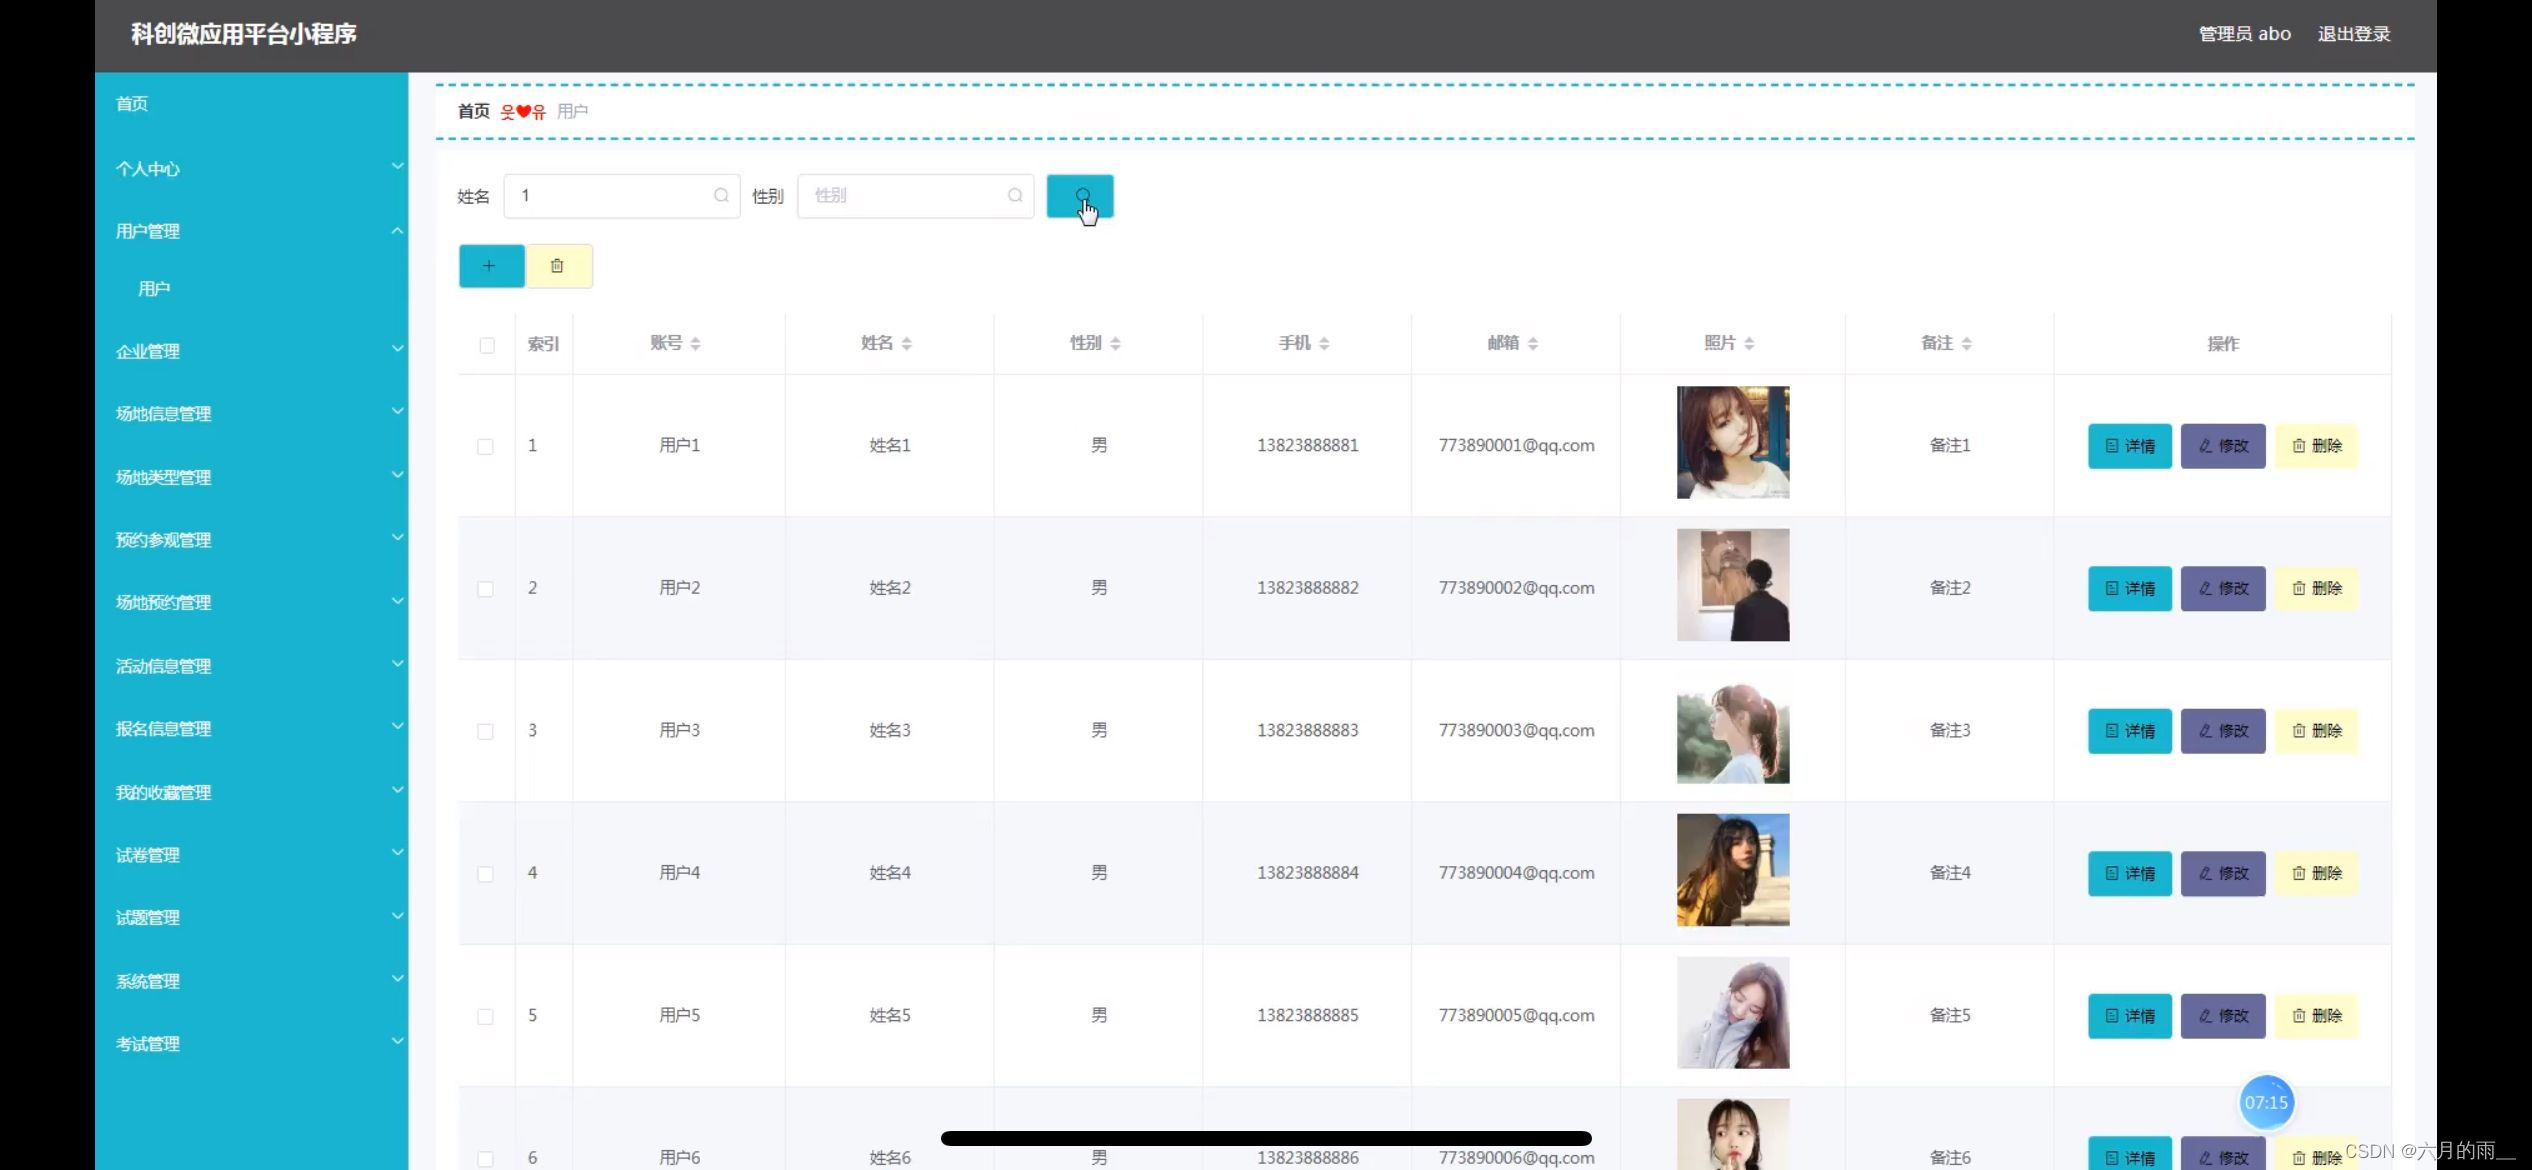This screenshot has height=1170, width=2532.
Task: Click the photo thumbnail of 用户4
Action: coord(1732,870)
